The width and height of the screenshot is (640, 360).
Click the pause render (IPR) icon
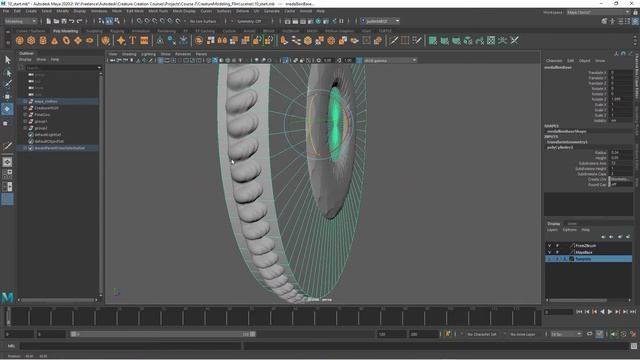click(341, 21)
